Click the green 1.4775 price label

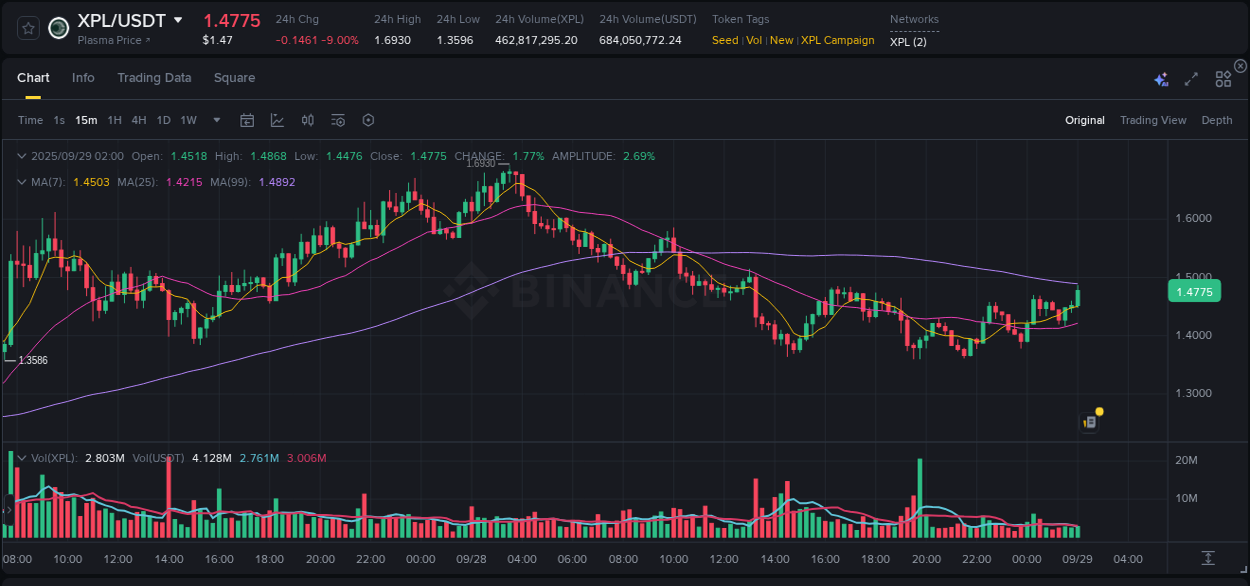click(x=1194, y=291)
